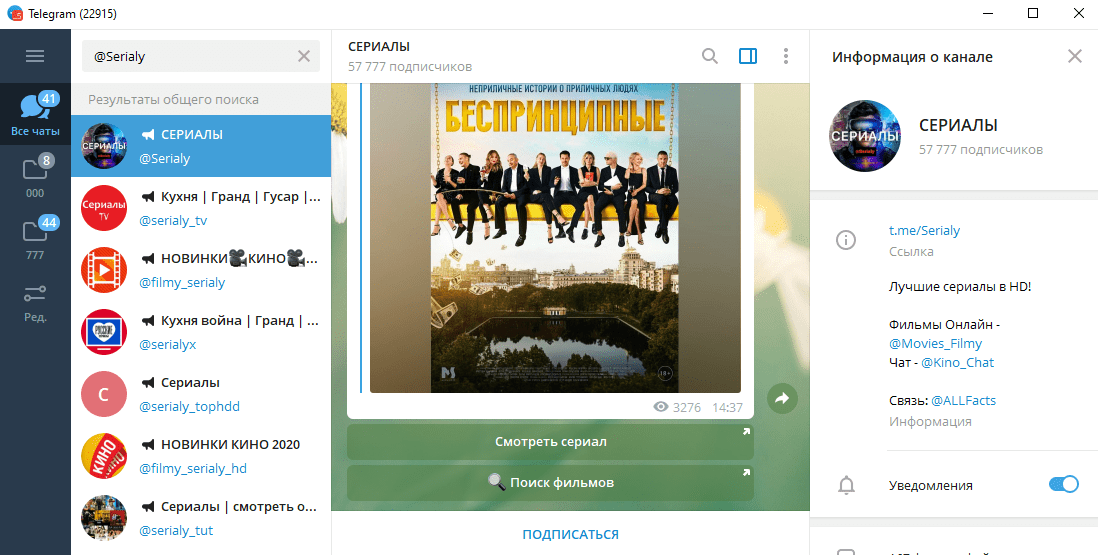This screenshot has width=1098, height=555.
Task: Open the Besprintsipnye poster image
Action: [555, 240]
